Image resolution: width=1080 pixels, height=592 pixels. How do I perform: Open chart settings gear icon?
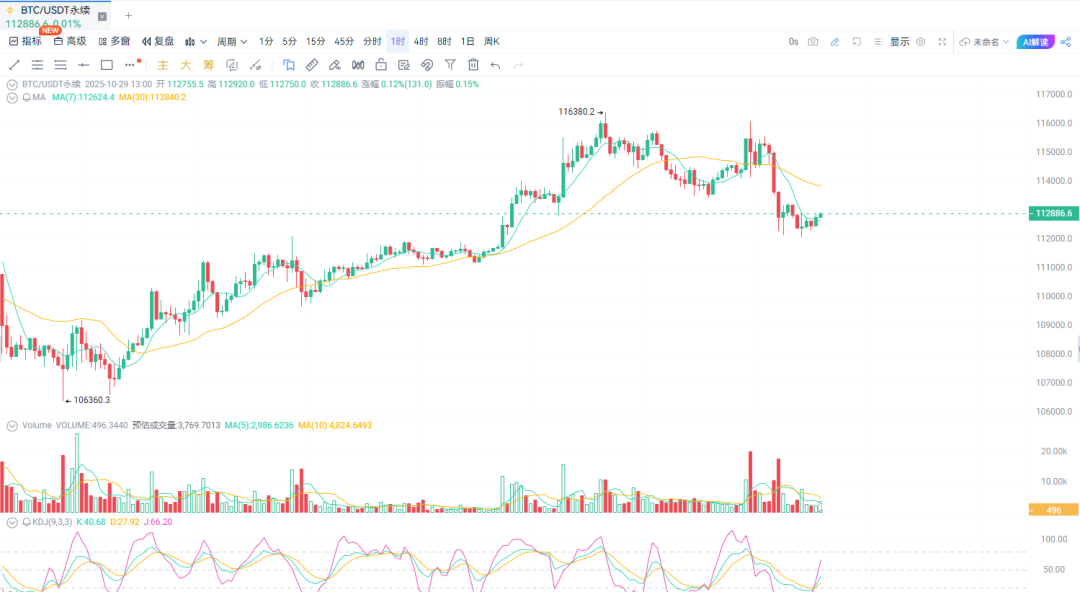pos(920,42)
